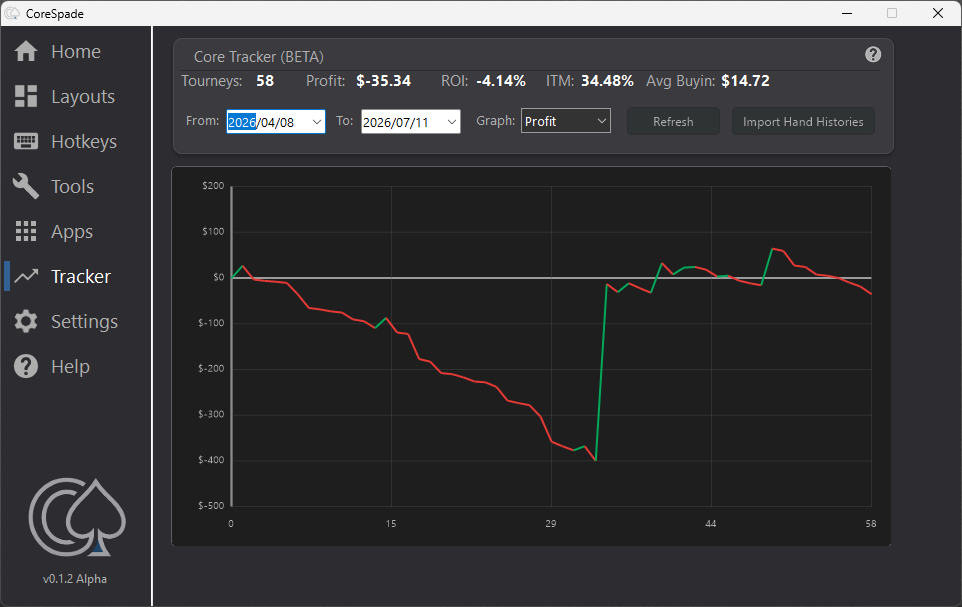962x607 pixels.
Task: Click the ROI value -4.14%
Action: pos(501,81)
